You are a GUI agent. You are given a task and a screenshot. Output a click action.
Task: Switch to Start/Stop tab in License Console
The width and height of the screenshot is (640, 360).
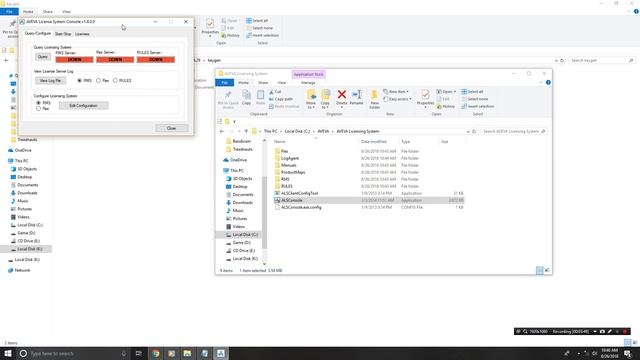63,34
